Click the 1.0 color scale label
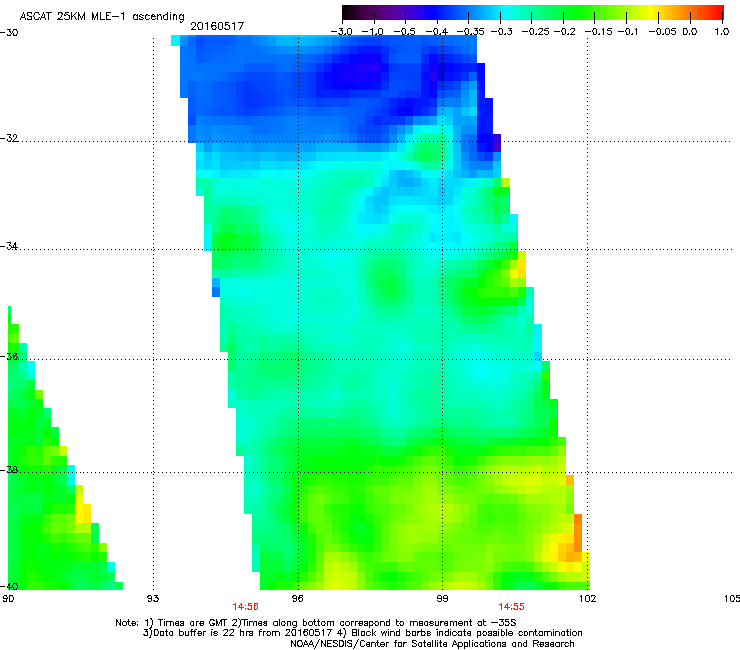 (x=722, y=32)
